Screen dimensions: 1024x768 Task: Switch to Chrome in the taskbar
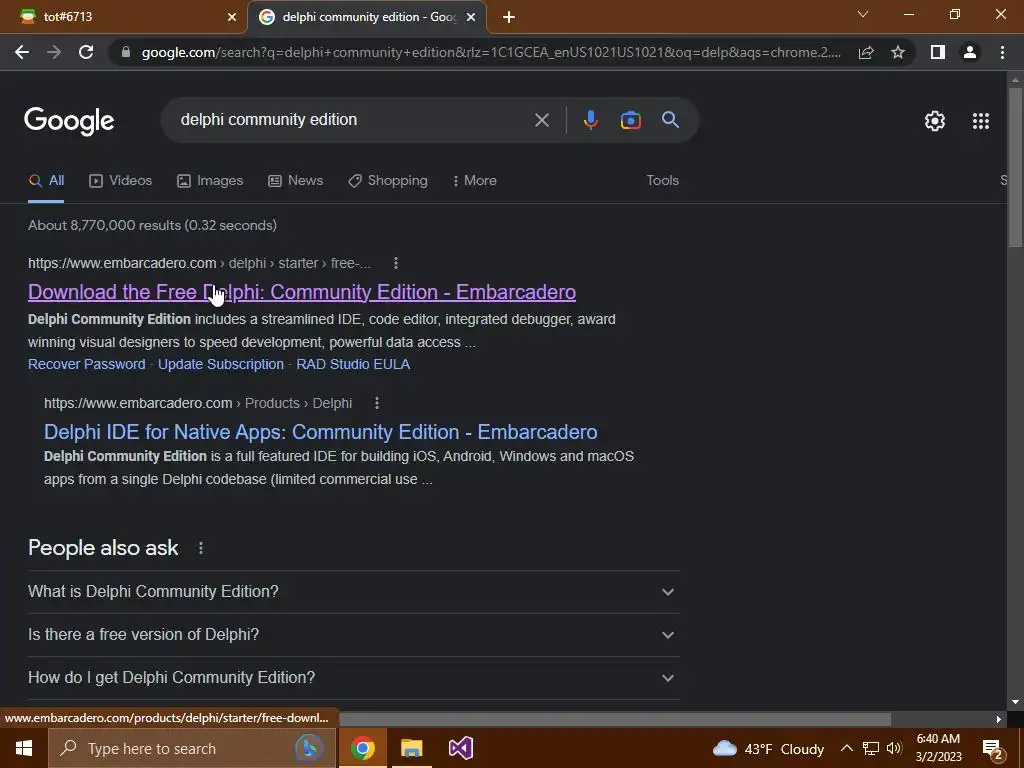tap(362, 748)
